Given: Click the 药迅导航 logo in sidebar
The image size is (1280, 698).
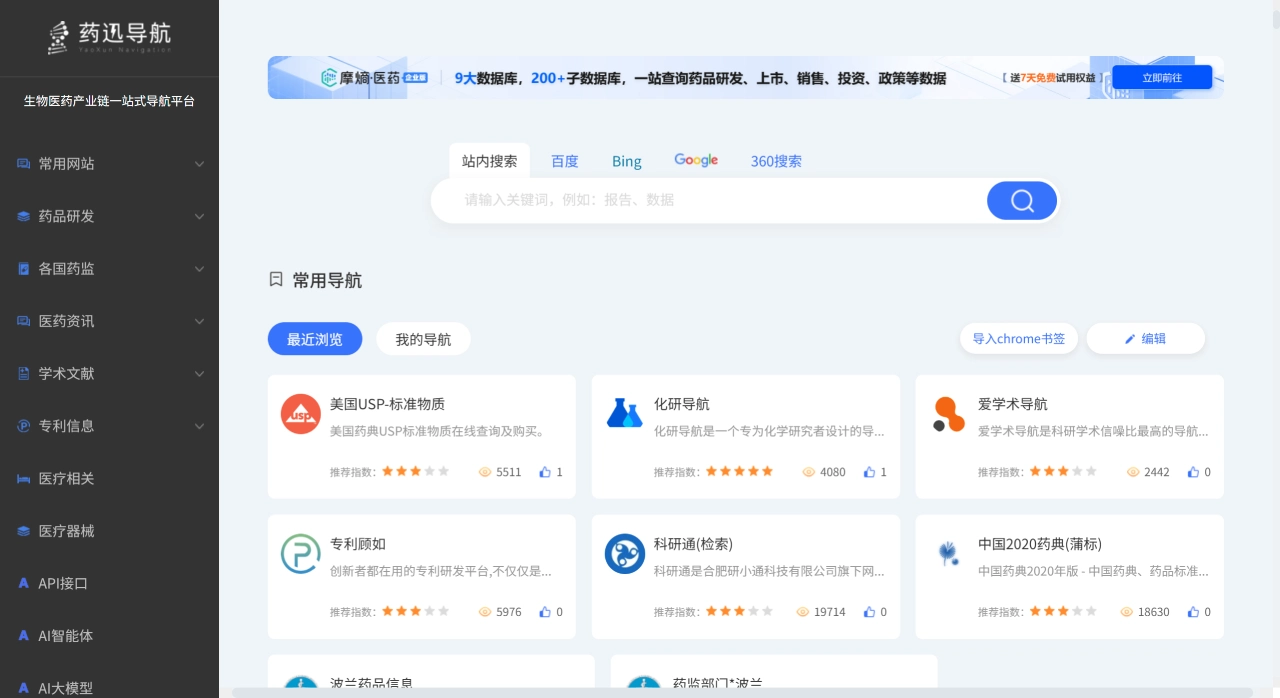Looking at the screenshot, I should coord(109,37).
